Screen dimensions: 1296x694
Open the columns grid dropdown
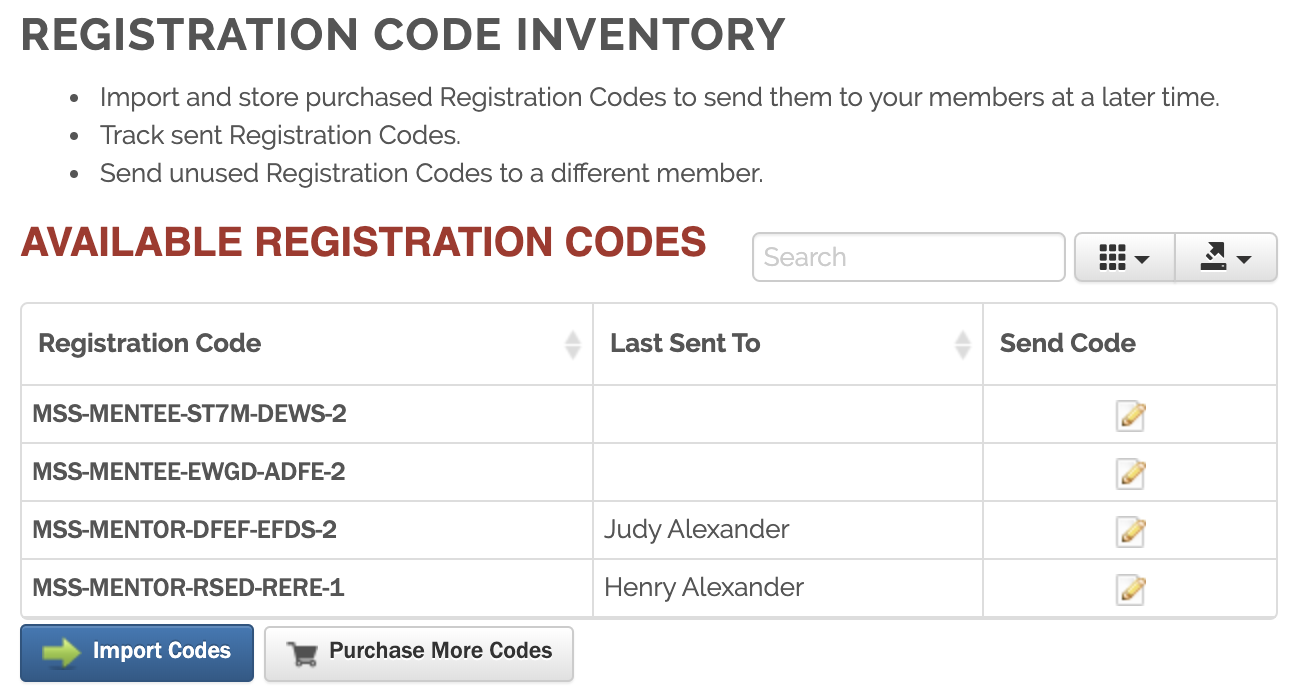[x=1124, y=258]
